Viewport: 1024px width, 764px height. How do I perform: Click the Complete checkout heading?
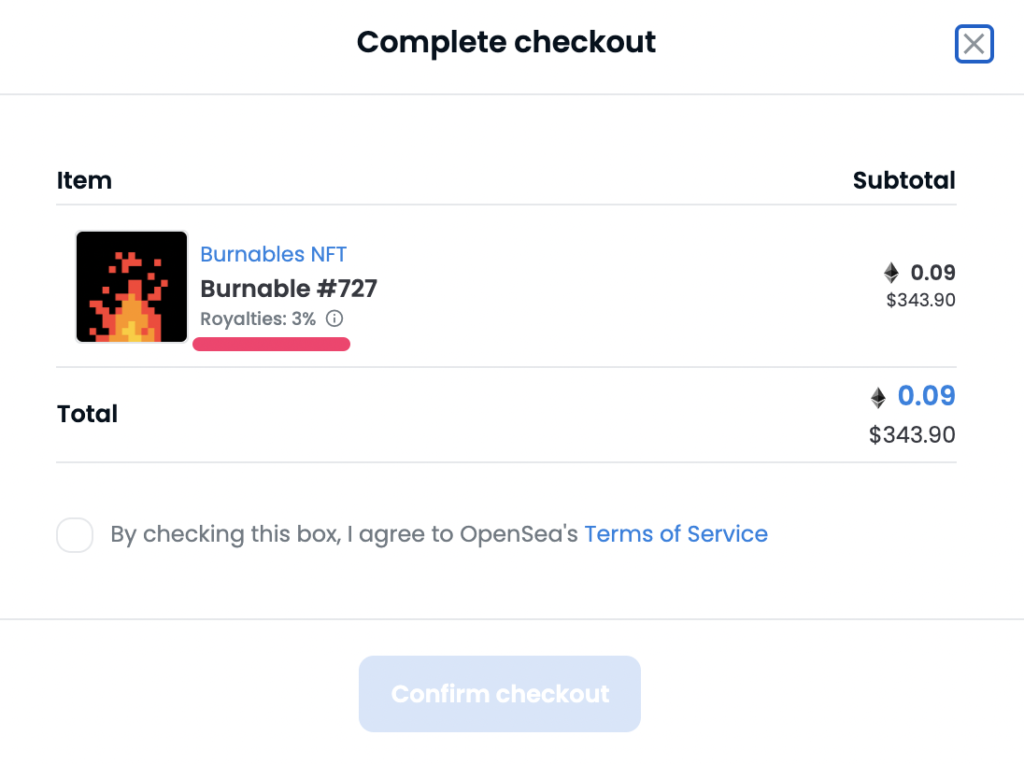click(506, 42)
